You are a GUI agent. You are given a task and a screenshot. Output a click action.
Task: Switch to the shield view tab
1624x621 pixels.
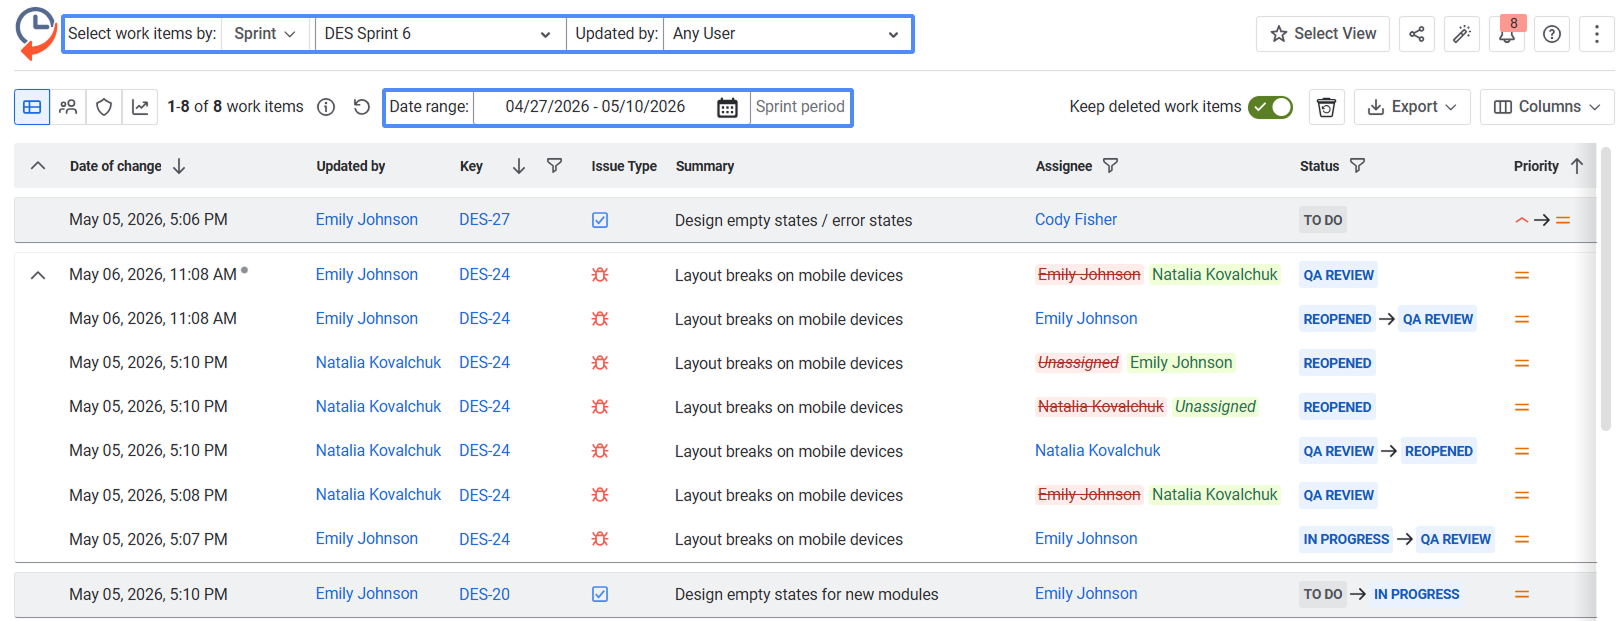tap(104, 107)
